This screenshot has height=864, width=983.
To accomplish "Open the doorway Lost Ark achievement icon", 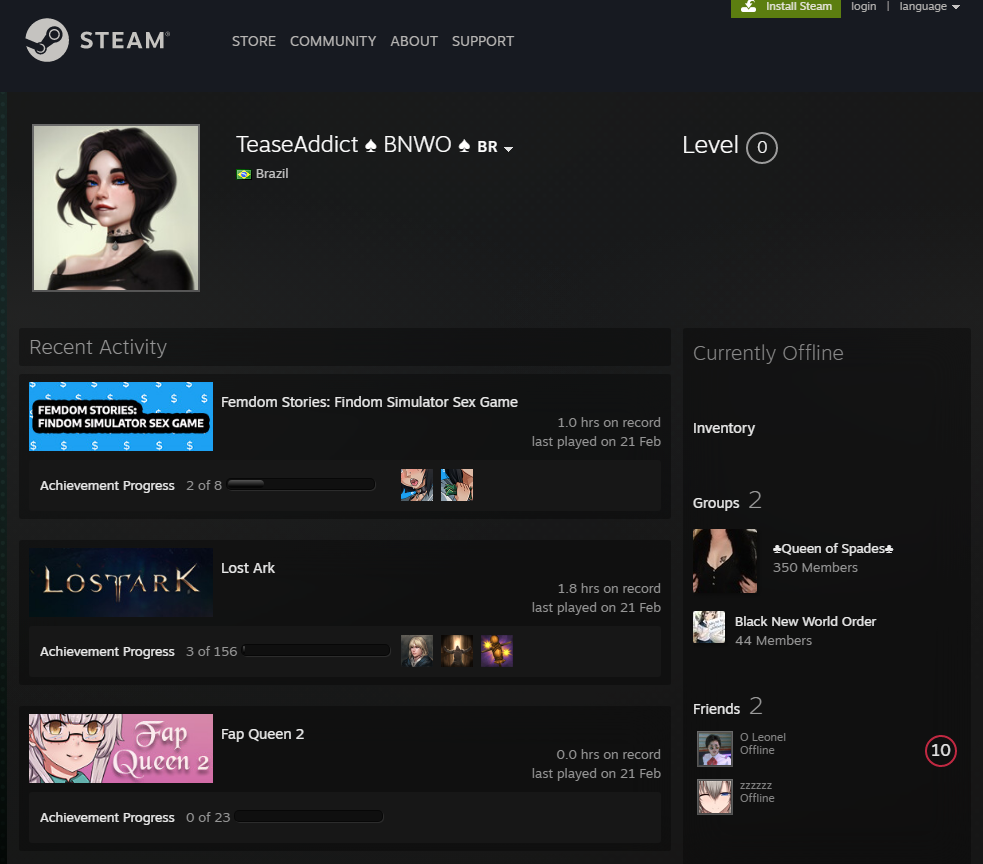I will [457, 651].
